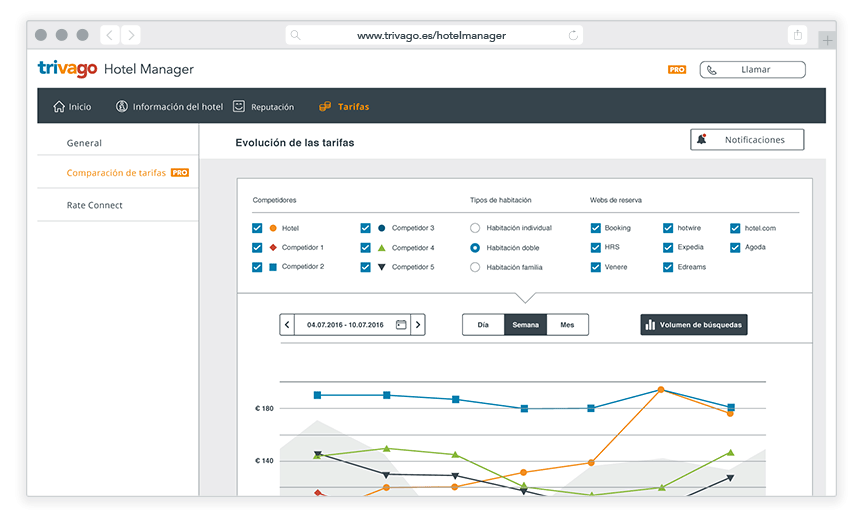Click the PRO badge in header
The height and width of the screenshot is (518, 864).
pos(677,69)
